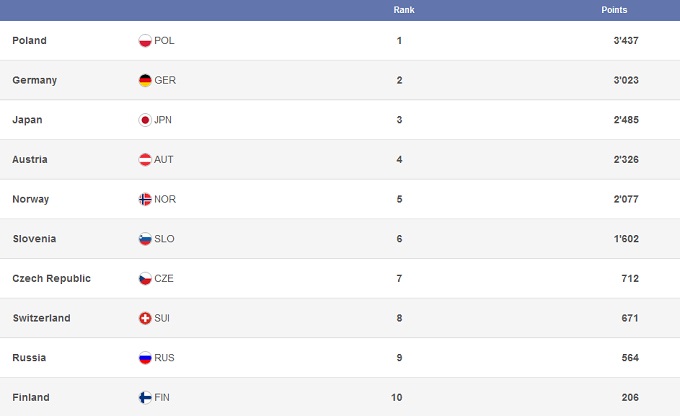Click the Switzerland flag icon

tap(145, 318)
